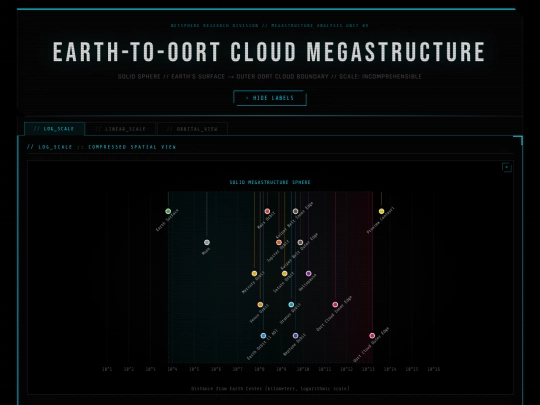Click the 10^8 axis tick label
Screen dimensions: 540x405
tap(259, 369)
